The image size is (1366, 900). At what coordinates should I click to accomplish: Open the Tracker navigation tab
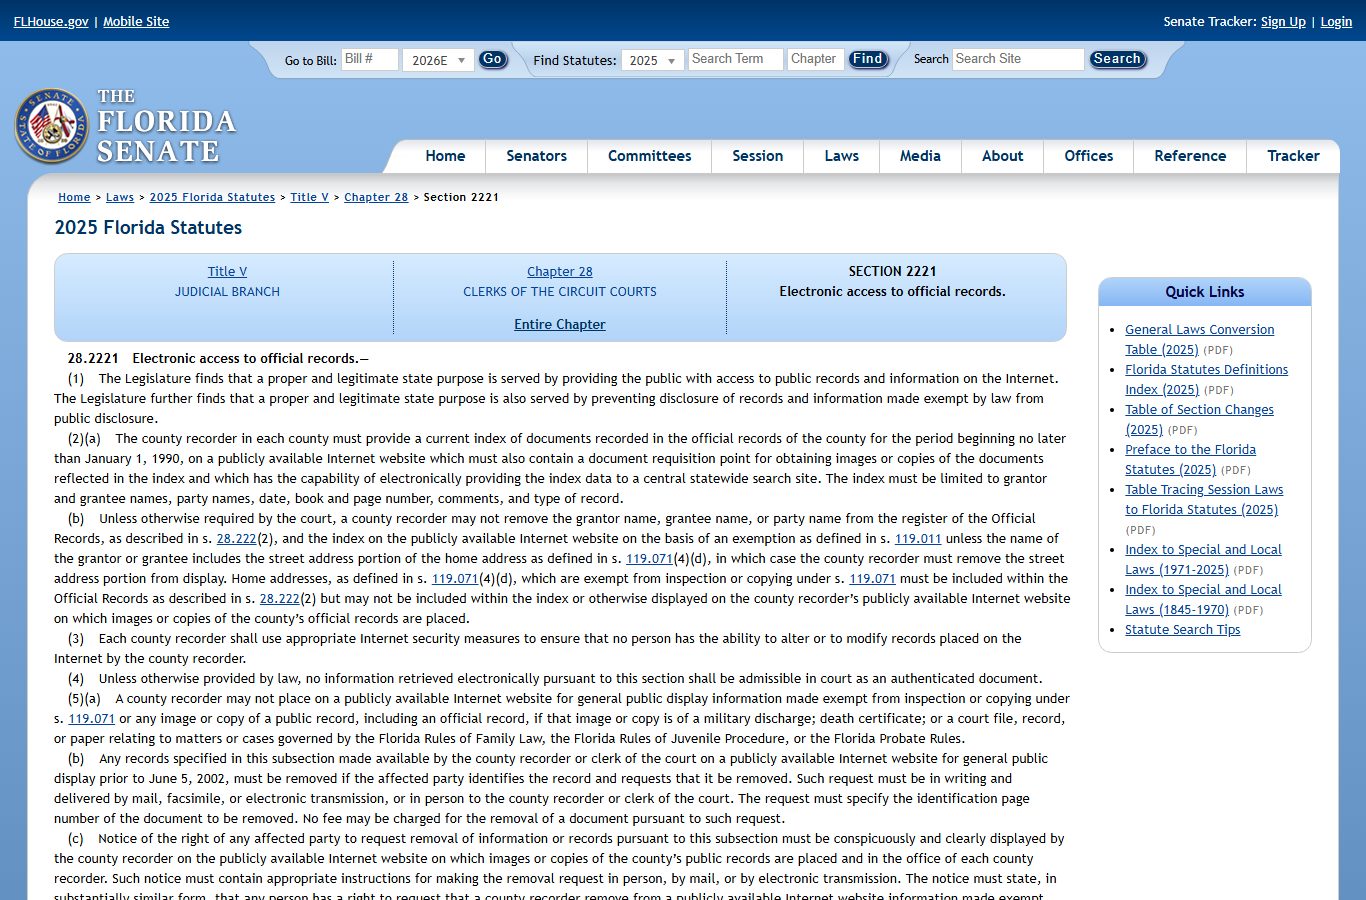1293,156
